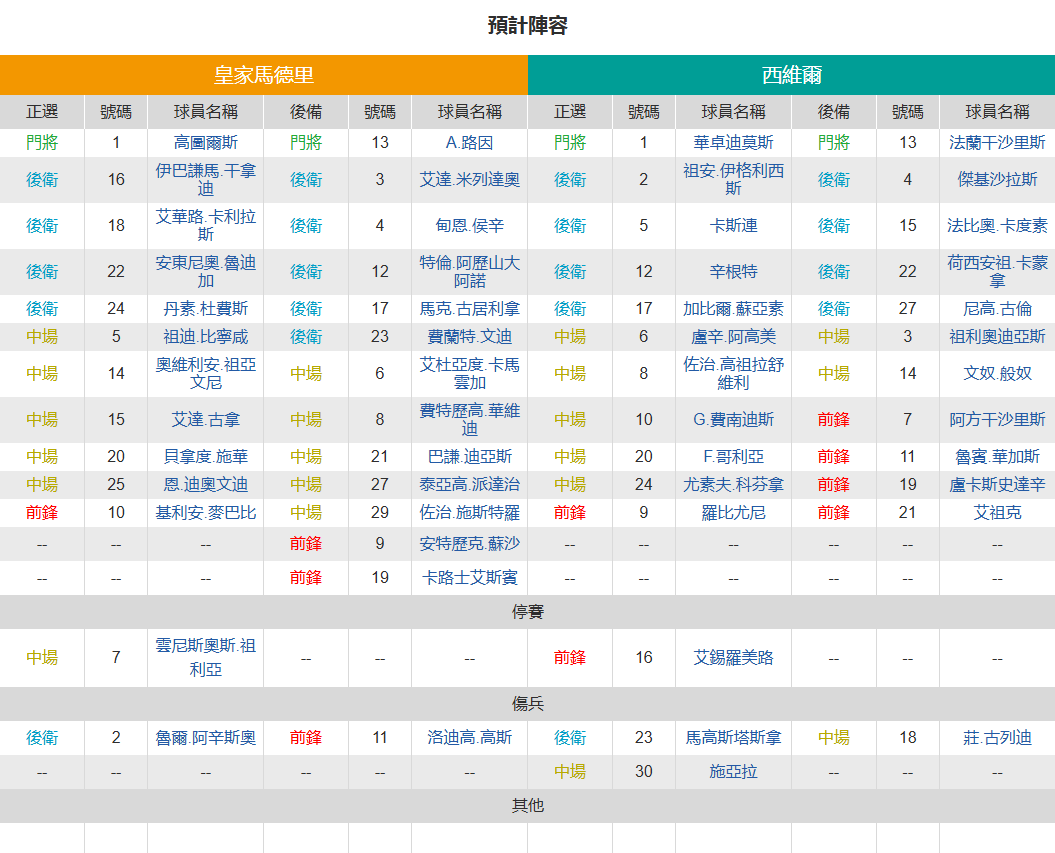Open 艾杜亞度.卡馬雲加 profile
This screenshot has height=853, width=1055.
click(469, 373)
